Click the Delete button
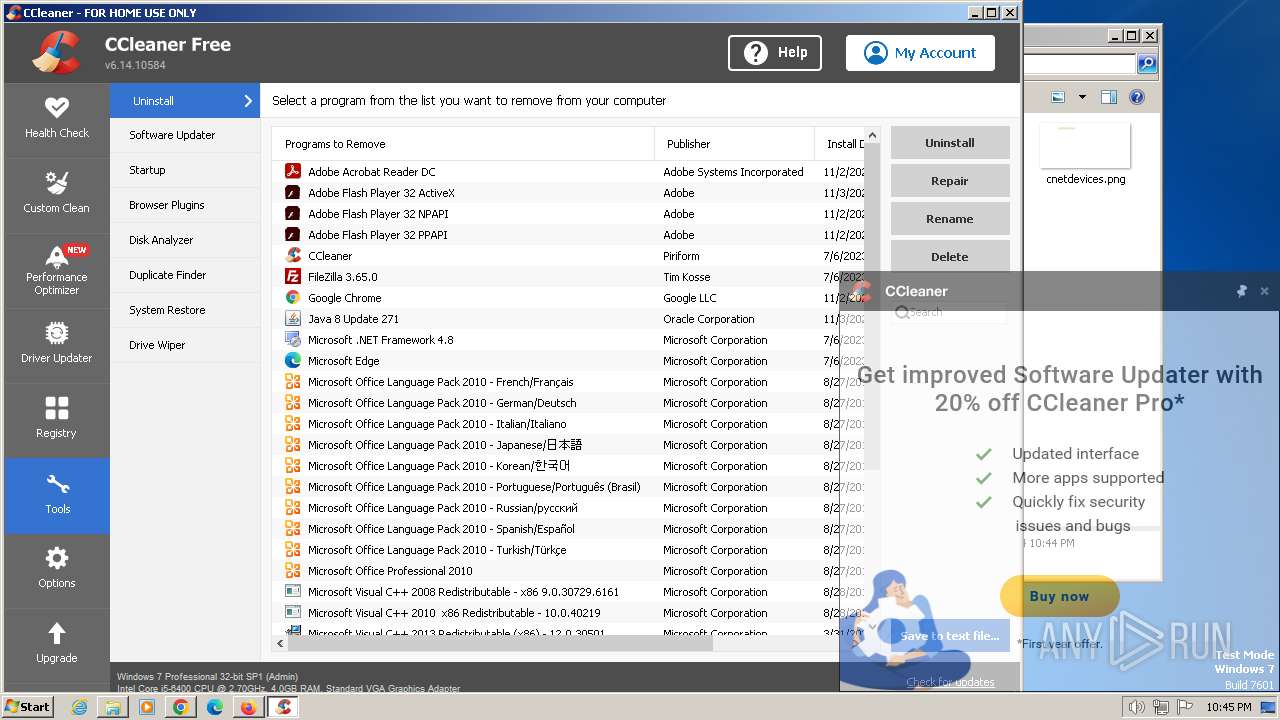 tap(950, 257)
